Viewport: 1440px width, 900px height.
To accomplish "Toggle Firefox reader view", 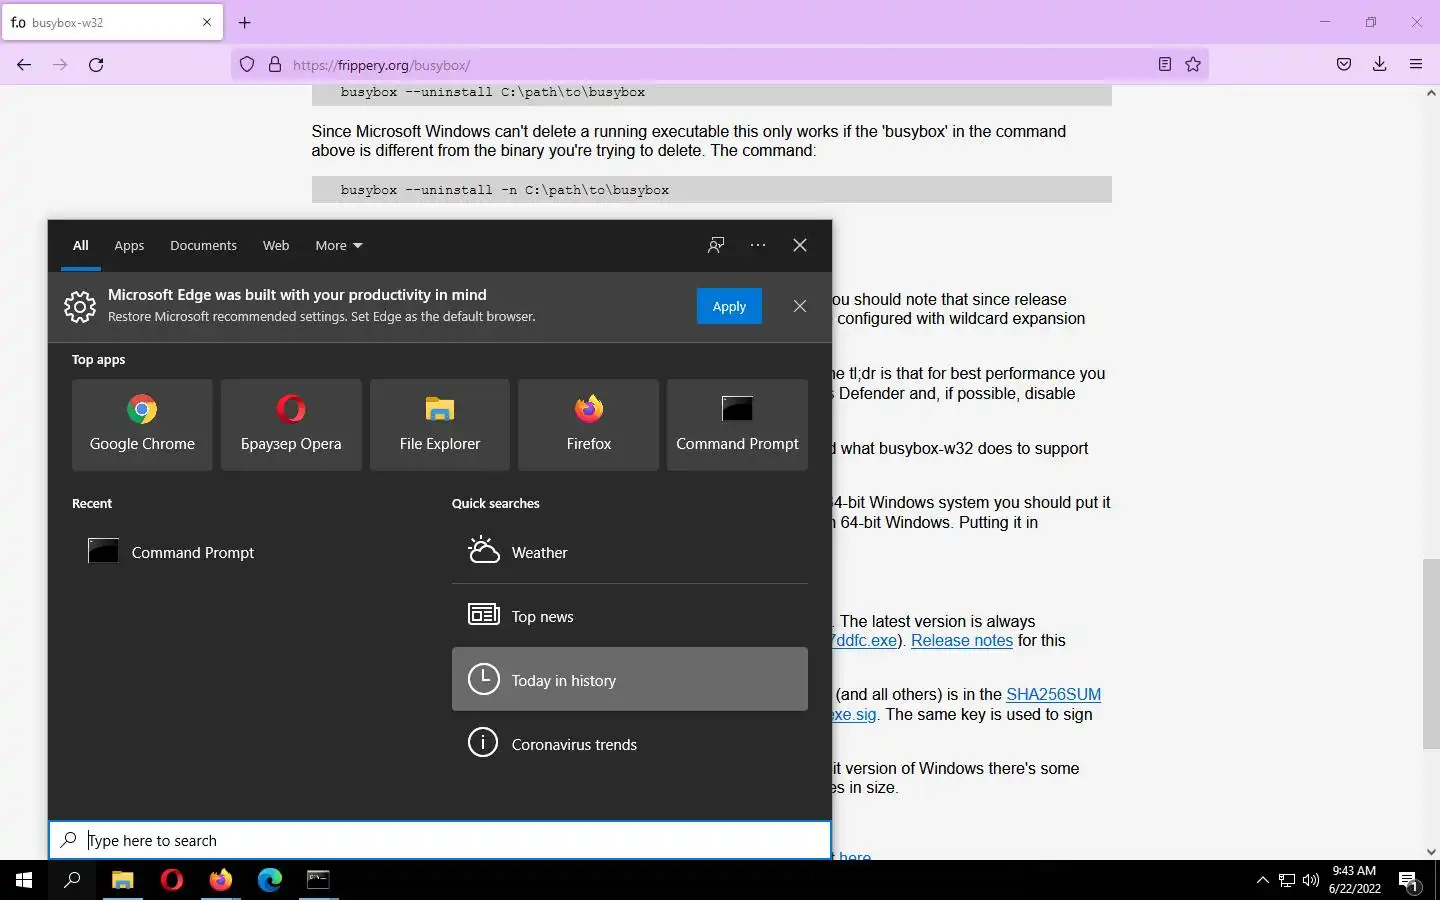I will (x=1165, y=65).
